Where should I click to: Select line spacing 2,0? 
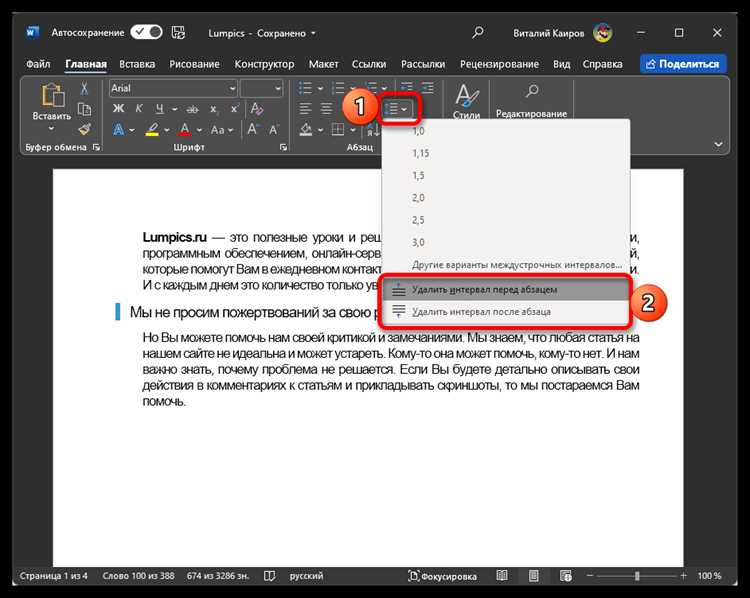click(x=506, y=198)
